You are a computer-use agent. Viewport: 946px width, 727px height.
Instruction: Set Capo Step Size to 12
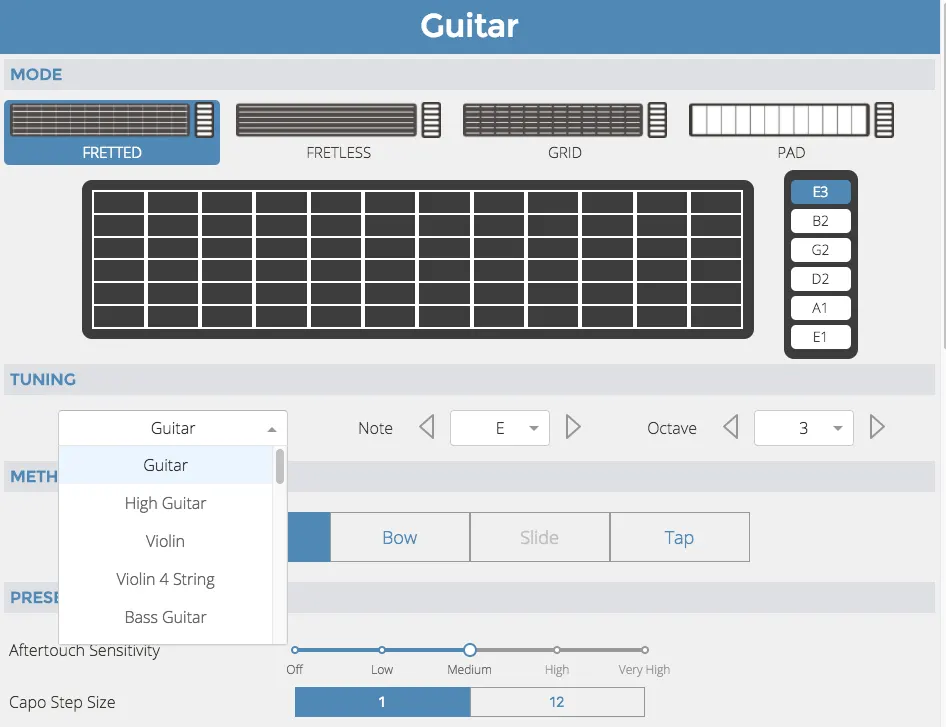[557, 702]
